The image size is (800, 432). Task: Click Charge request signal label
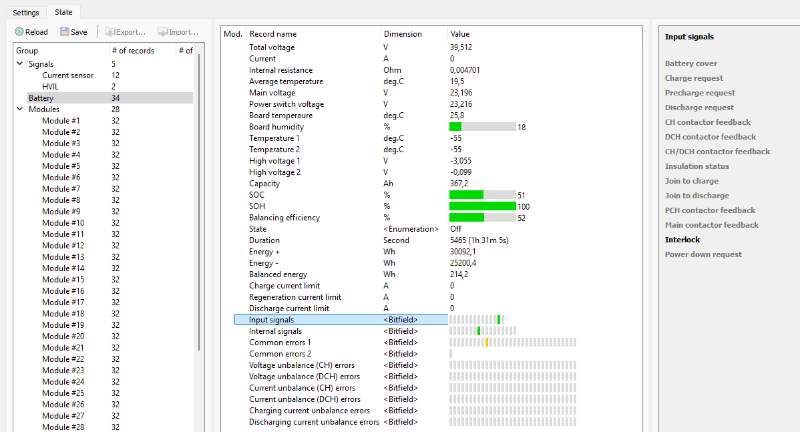[x=694, y=78]
